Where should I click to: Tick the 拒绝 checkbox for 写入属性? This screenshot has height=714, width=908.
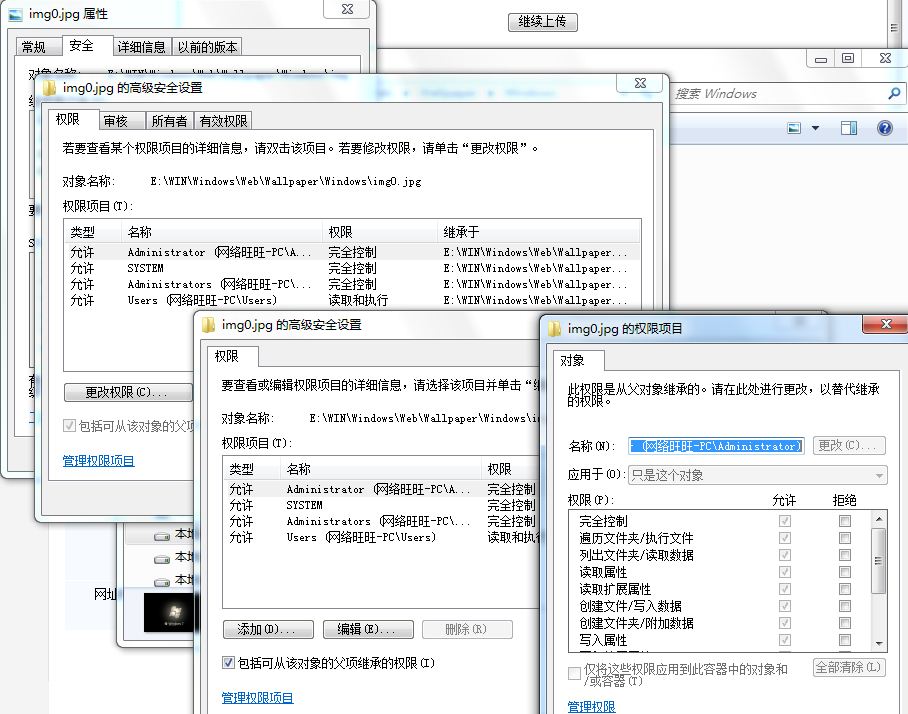(845, 640)
